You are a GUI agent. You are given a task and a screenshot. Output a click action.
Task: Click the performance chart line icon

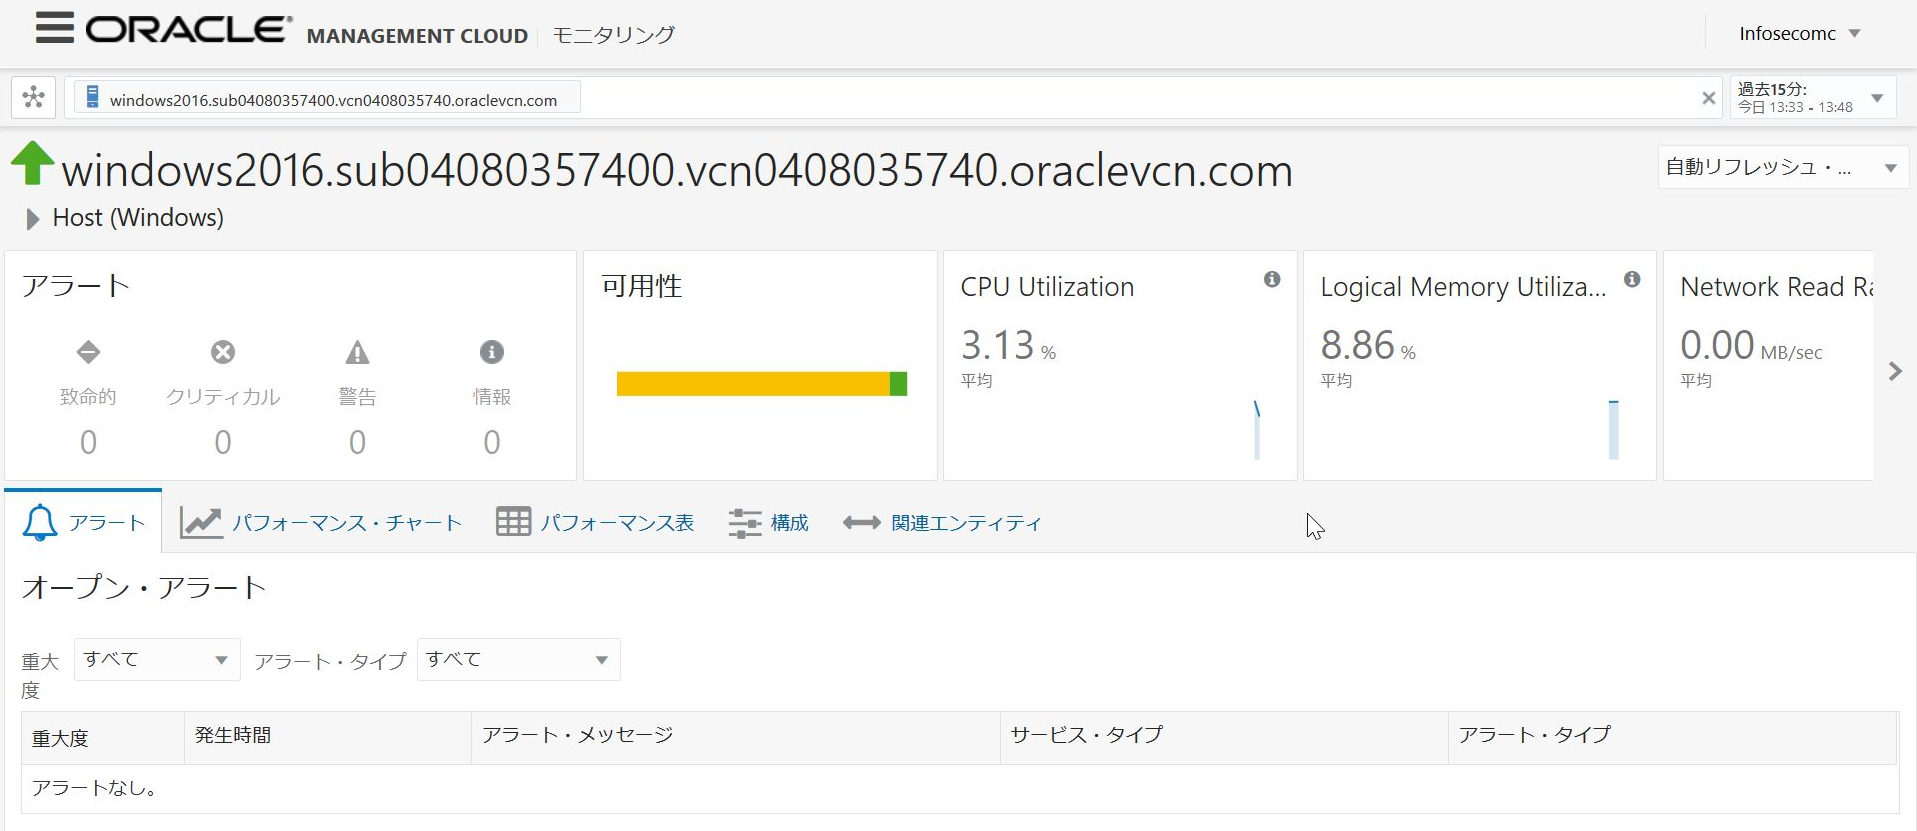pos(201,522)
